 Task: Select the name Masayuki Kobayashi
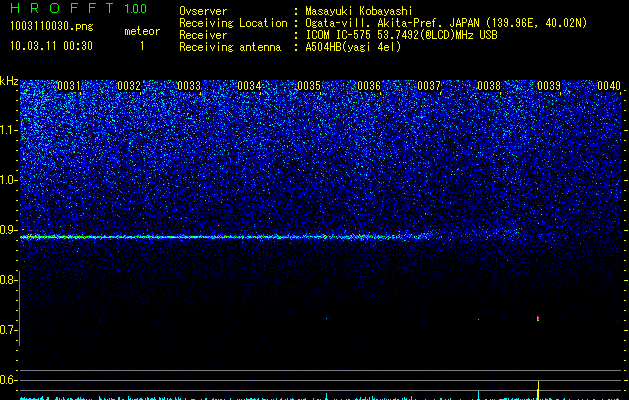tap(359, 11)
